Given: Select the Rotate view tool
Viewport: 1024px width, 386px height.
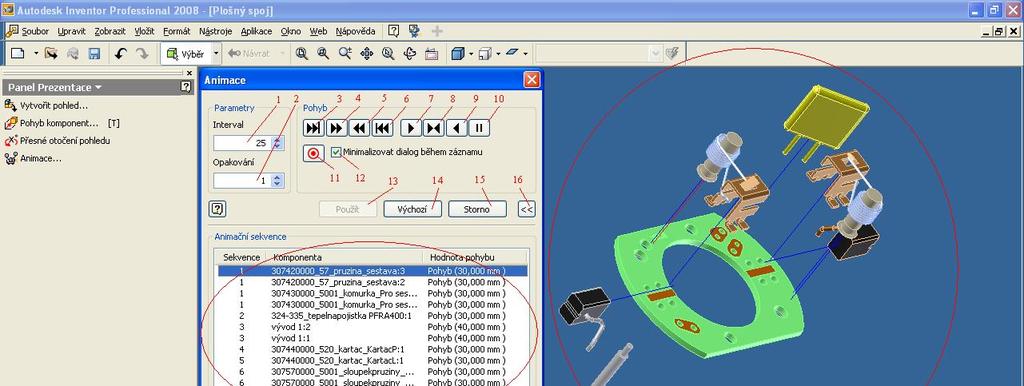Looking at the screenshot, I should pos(409,54).
